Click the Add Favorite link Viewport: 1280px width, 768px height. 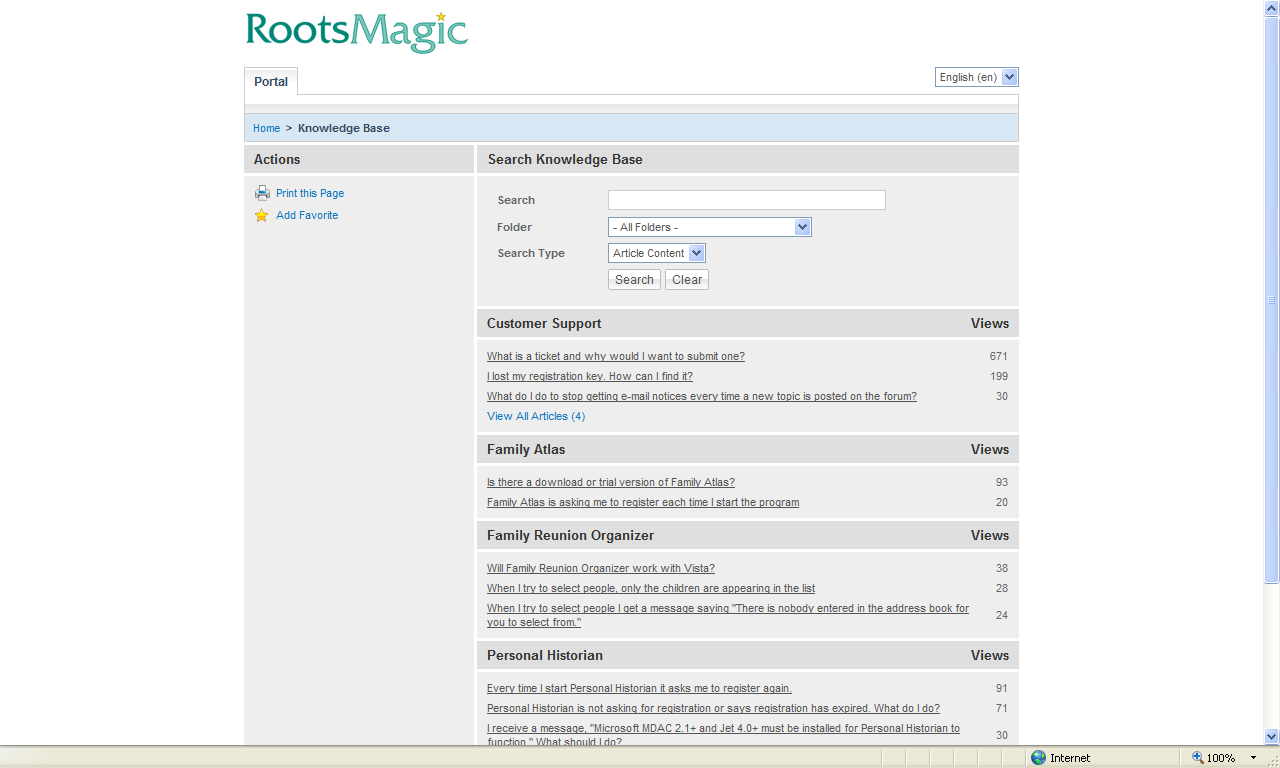click(x=307, y=215)
